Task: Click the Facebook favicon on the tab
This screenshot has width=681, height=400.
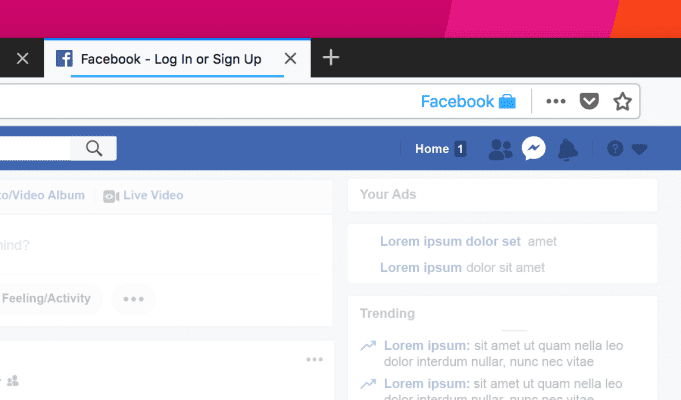Action: coord(64,59)
